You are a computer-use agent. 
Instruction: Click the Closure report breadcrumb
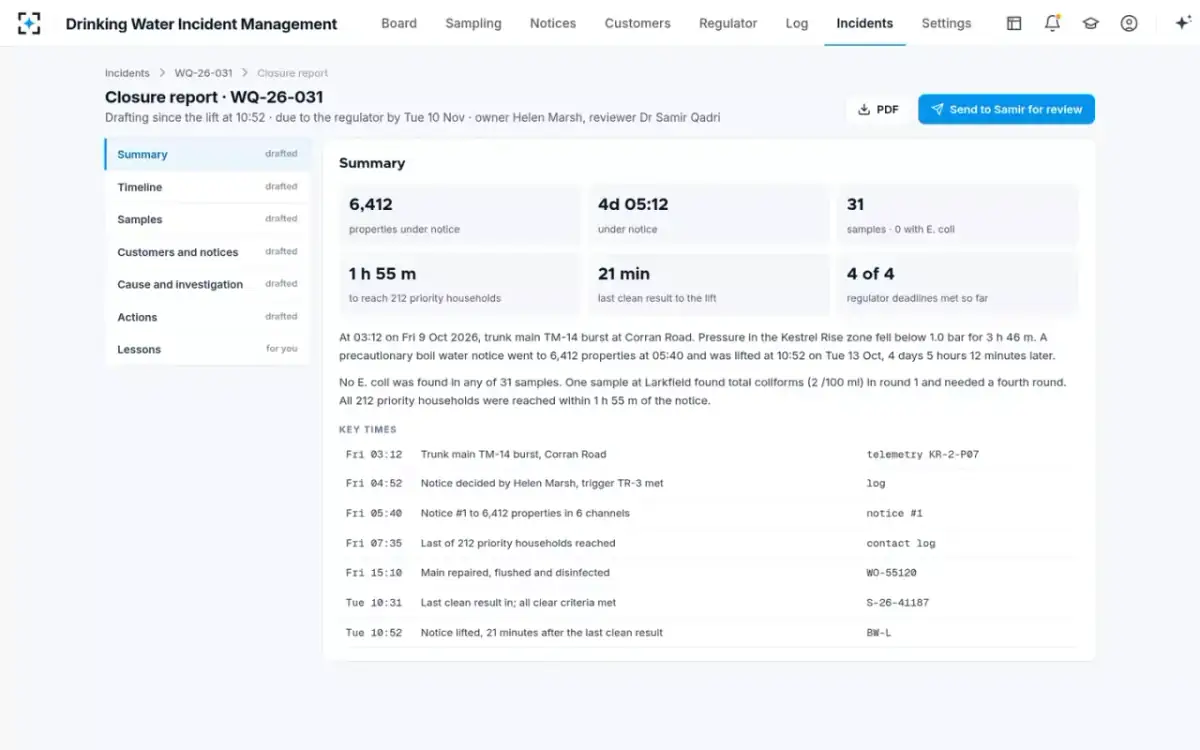(292, 73)
